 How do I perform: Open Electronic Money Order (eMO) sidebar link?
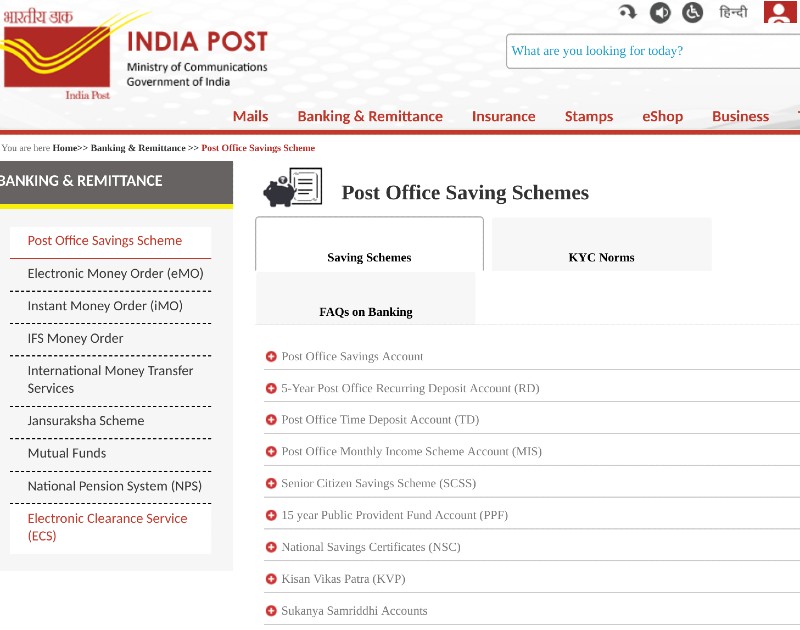tap(115, 273)
